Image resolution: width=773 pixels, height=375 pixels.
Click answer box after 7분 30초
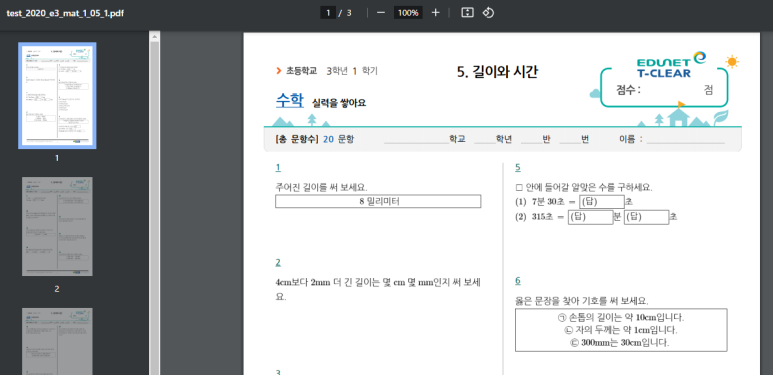(602, 202)
